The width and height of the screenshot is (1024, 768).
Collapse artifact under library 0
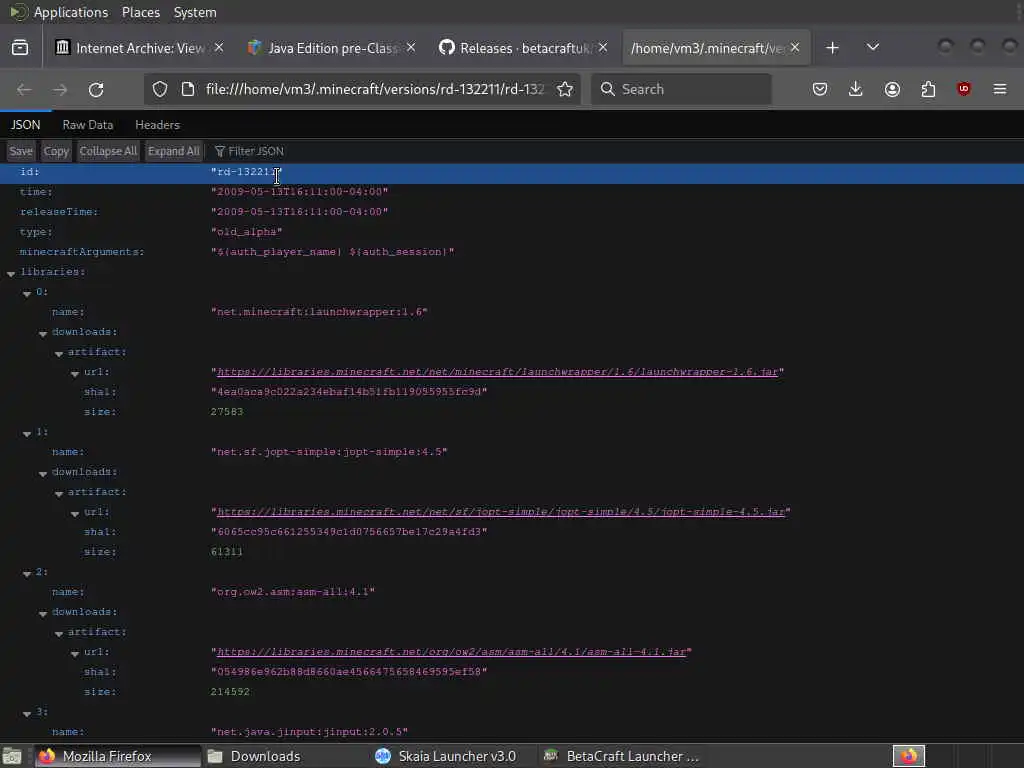[59, 354]
